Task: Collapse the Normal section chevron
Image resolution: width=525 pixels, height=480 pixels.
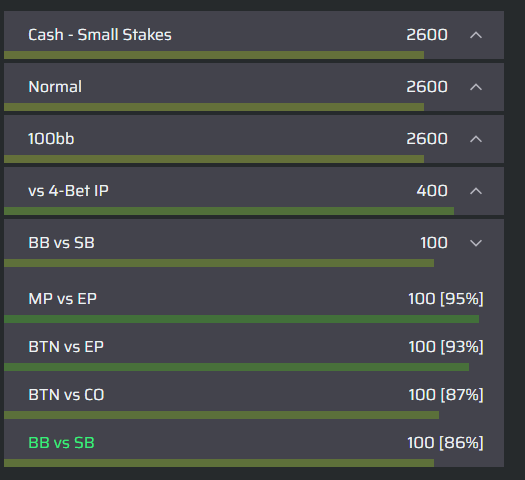Action: 476,87
